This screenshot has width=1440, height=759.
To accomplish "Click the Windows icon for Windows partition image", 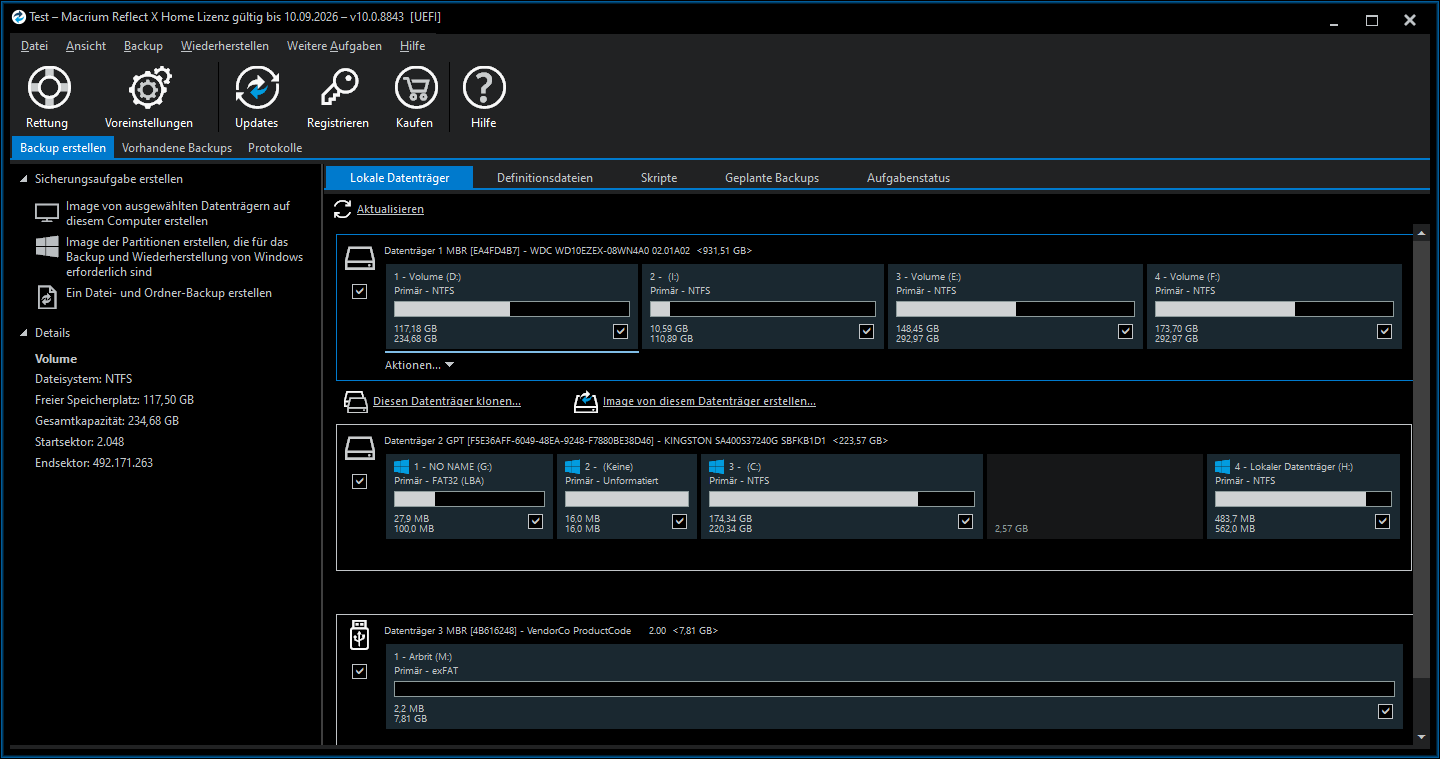I will (x=47, y=247).
